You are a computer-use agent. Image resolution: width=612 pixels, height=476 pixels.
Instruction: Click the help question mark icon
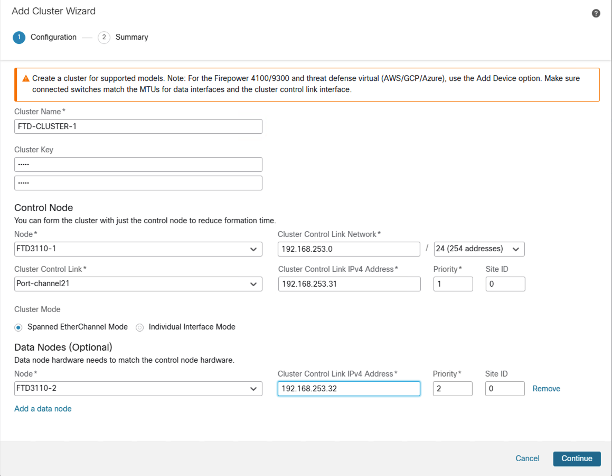(596, 12)
